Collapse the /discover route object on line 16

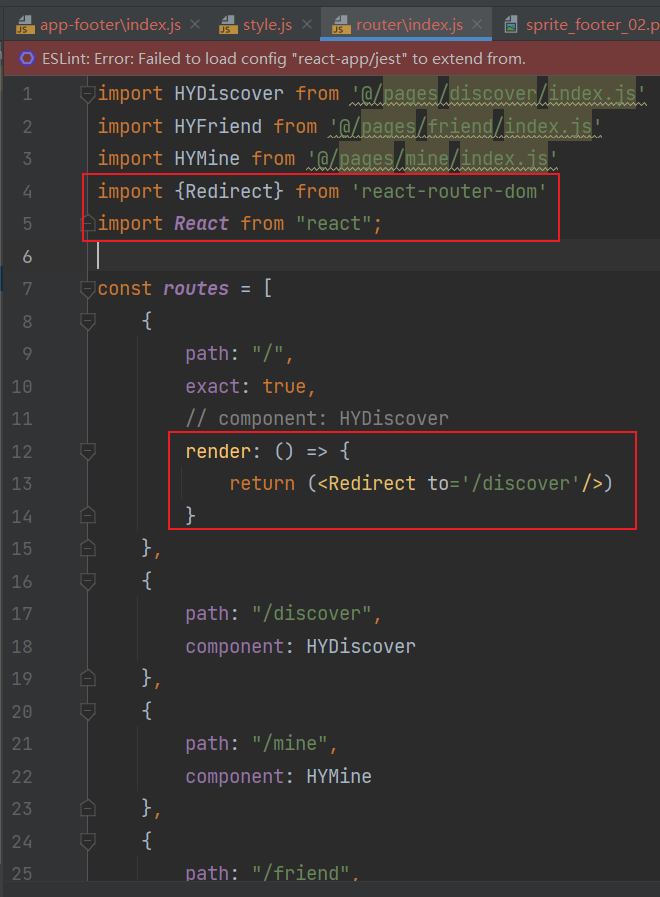[88, 582]
